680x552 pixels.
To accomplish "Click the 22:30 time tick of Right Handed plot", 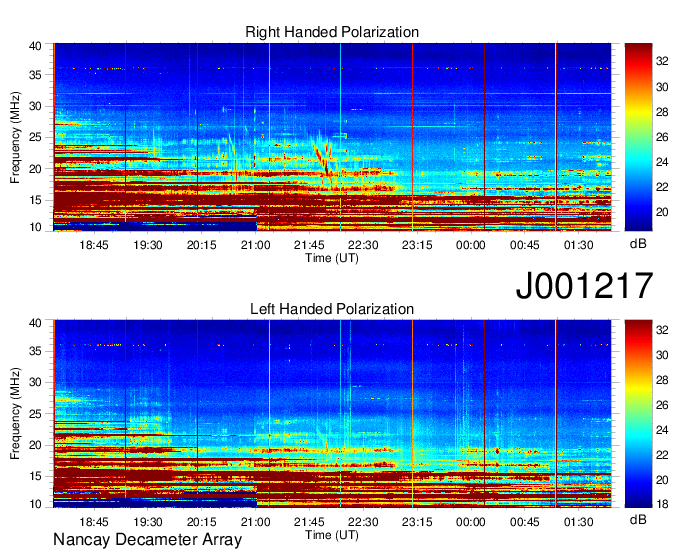I will click(x=363, y=245).
